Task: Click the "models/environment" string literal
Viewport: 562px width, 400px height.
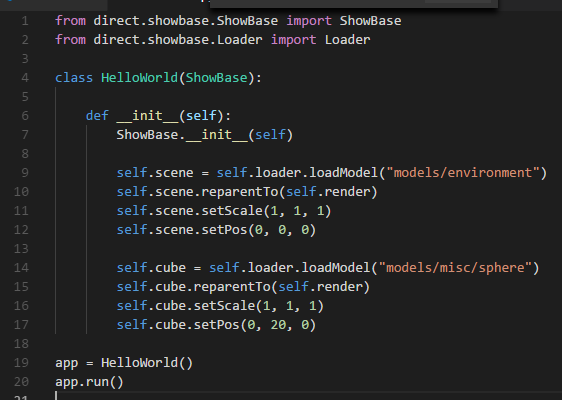Action: pos(463,173)
